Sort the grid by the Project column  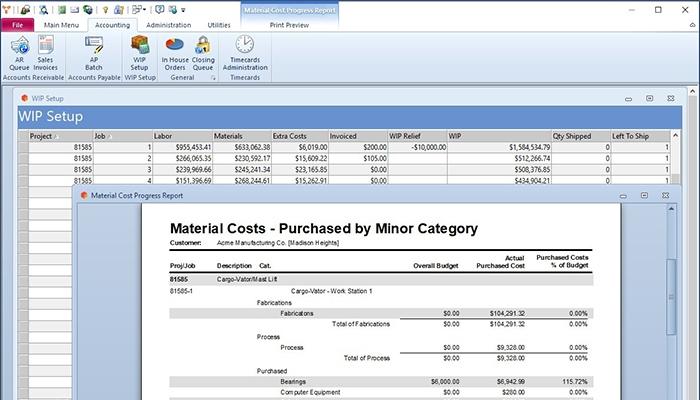click(61, 136)
